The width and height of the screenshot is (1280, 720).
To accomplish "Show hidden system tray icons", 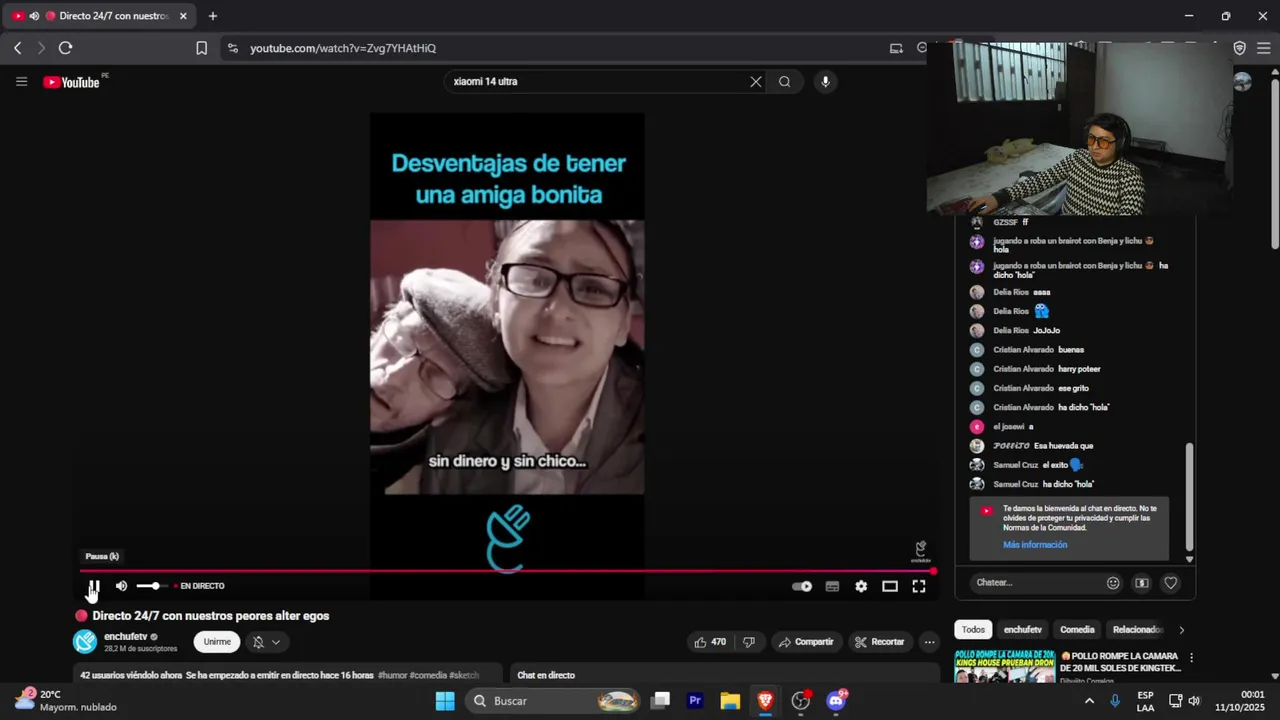I will coord(1089,701).
